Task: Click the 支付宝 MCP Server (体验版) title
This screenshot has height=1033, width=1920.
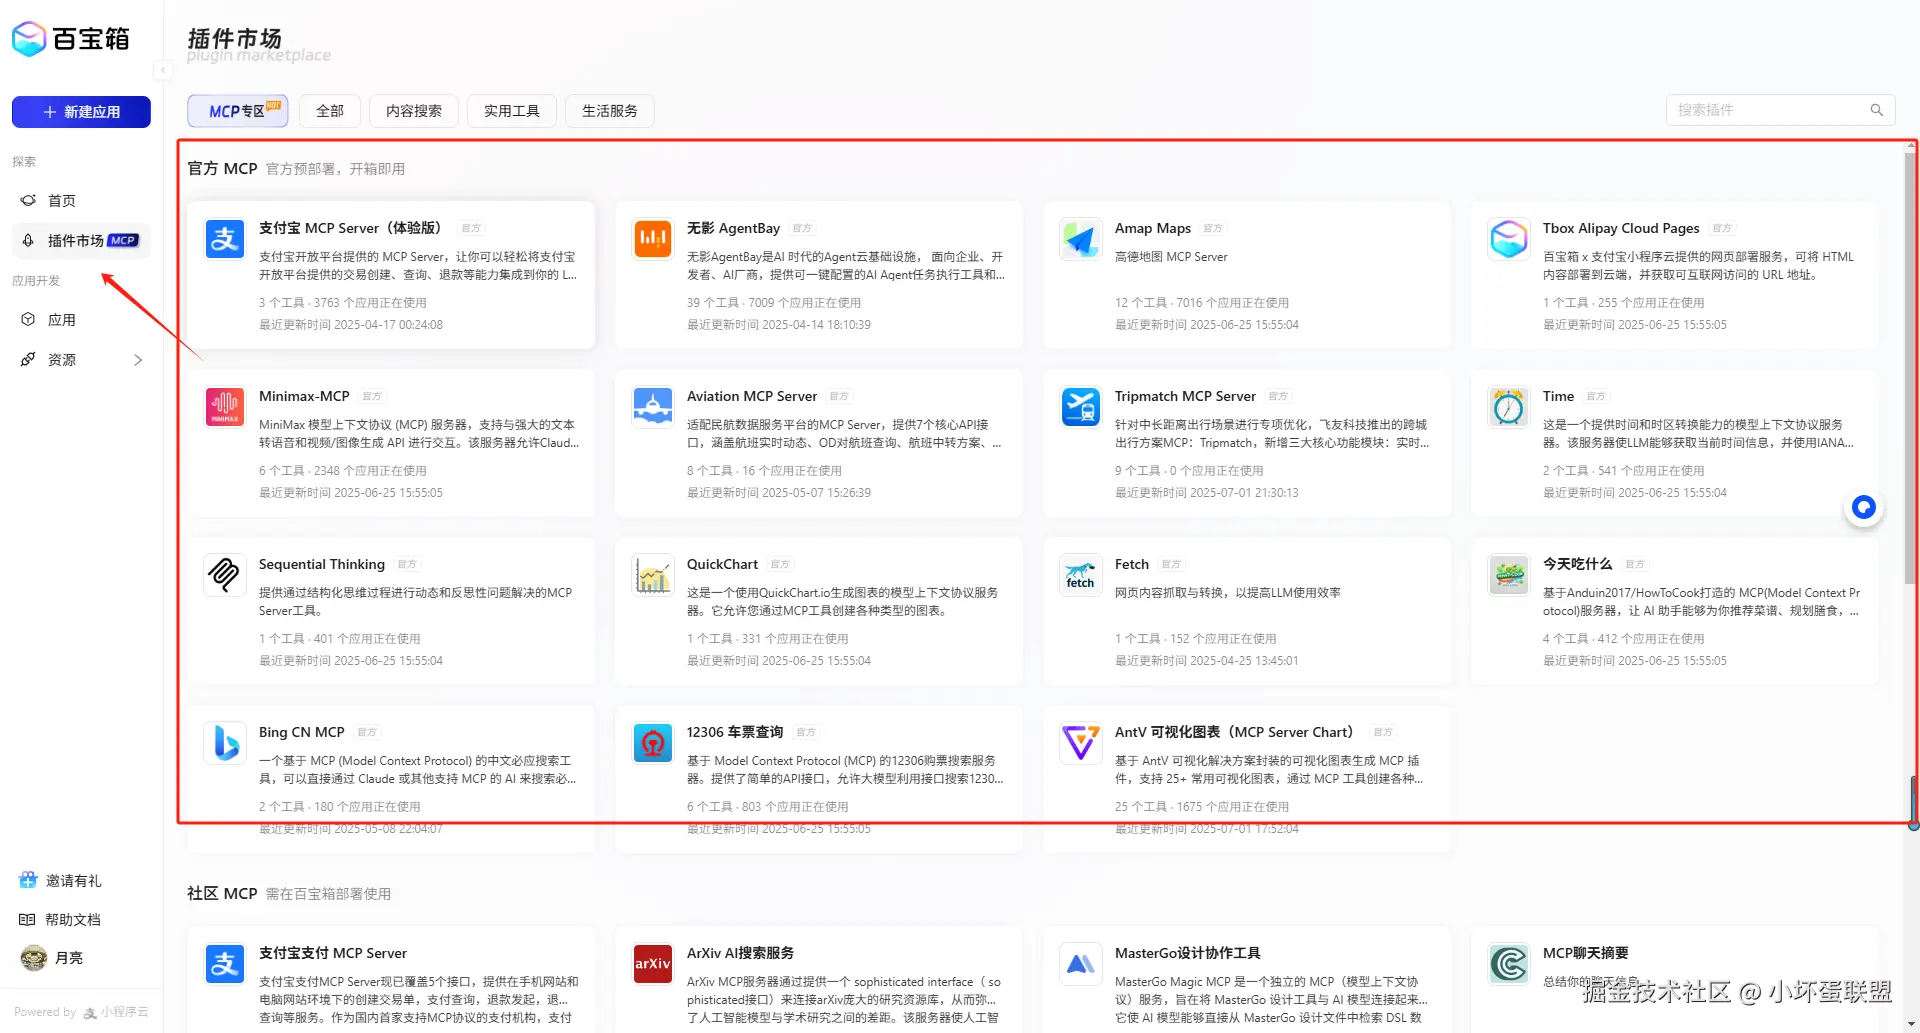Action: point(350,228)
